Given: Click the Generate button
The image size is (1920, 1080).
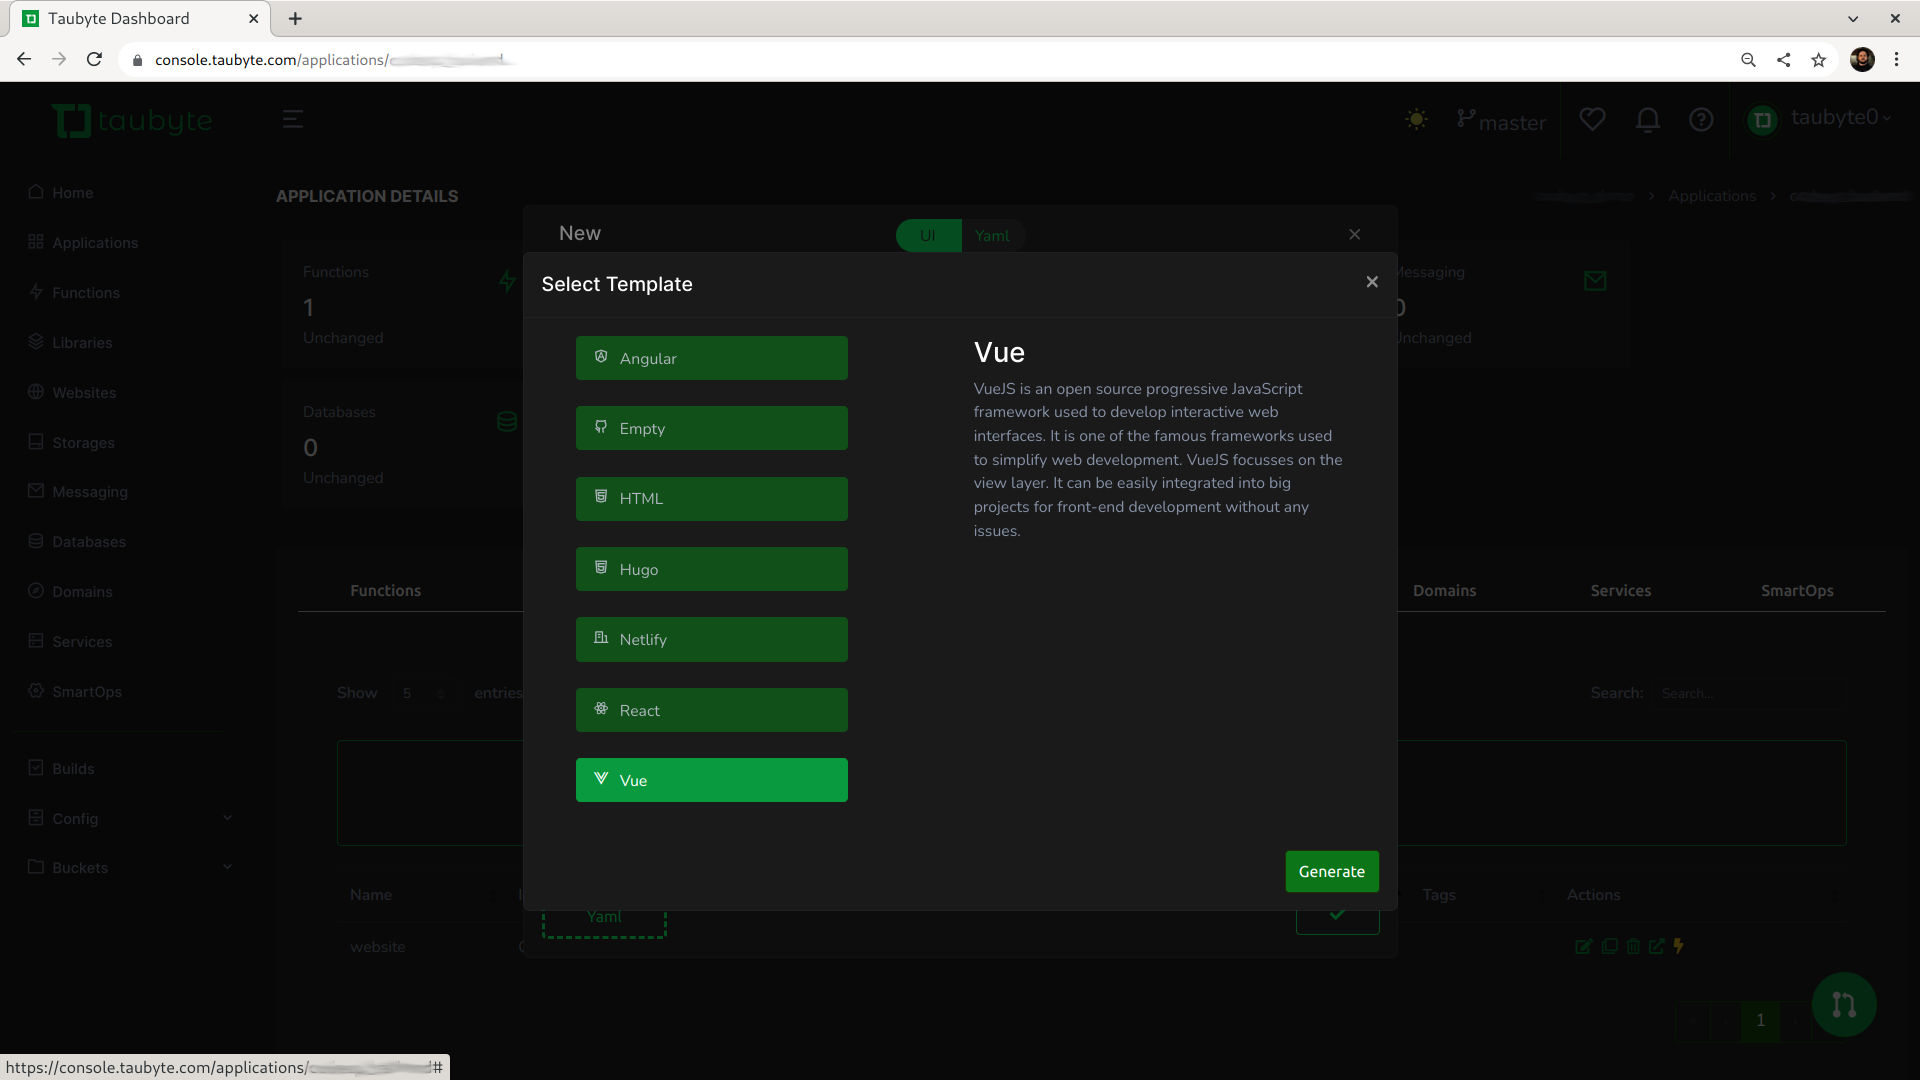Looking at the screenshot, I should pyautogui.click(x=1331, y=871).
